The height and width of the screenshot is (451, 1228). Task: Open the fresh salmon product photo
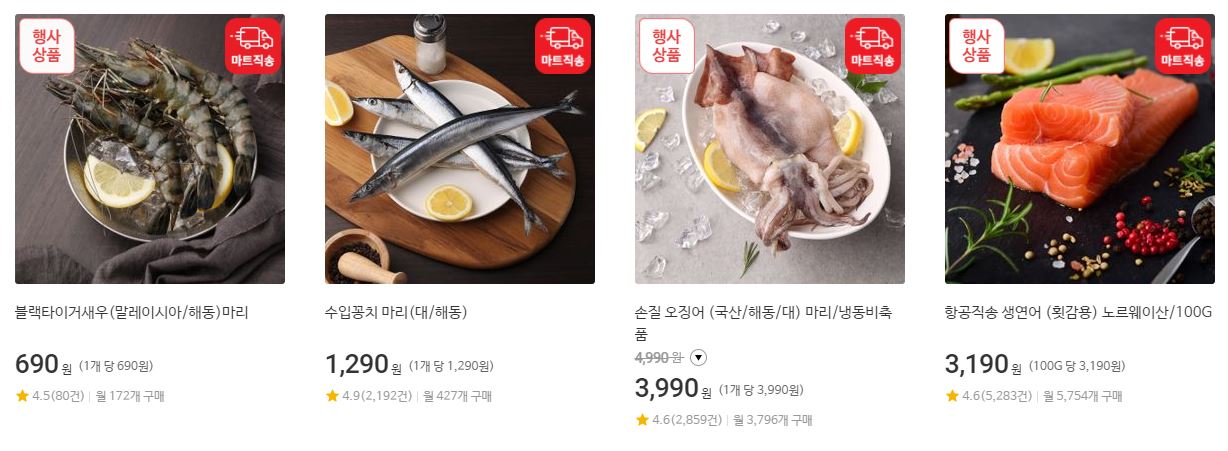click(x=1080, y=149)
